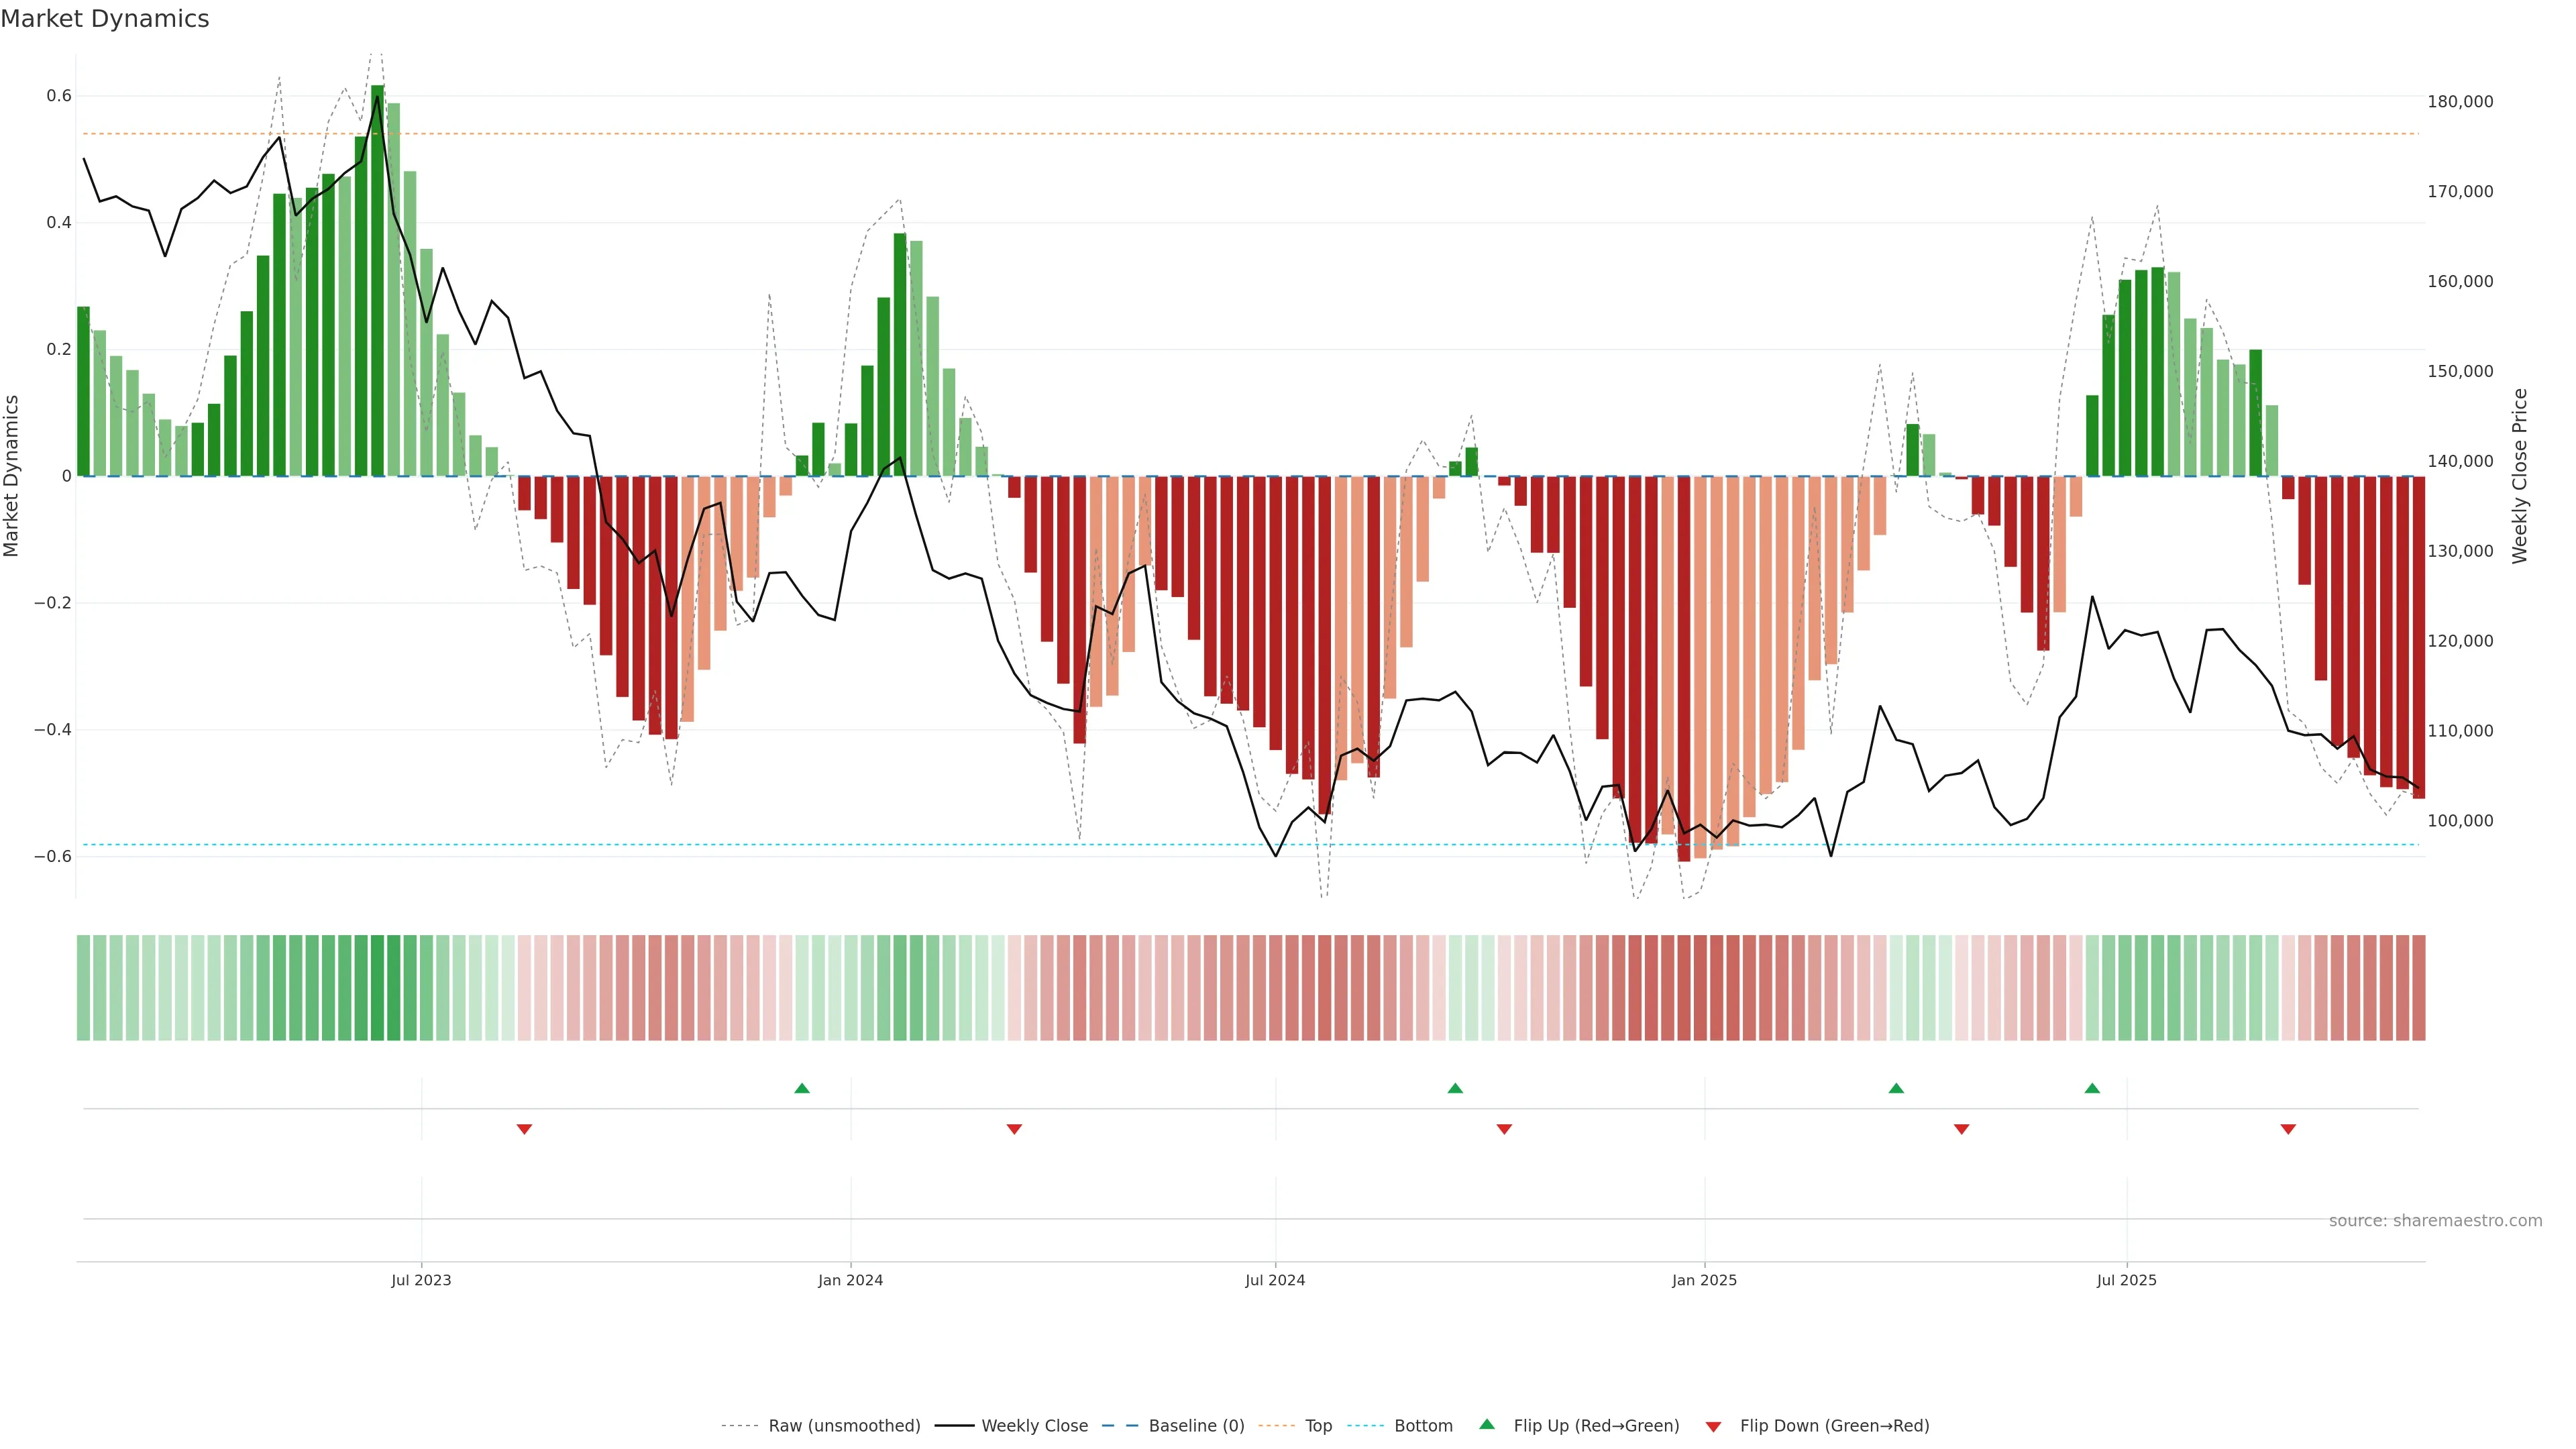2576x1449 pixels.
Task: Click the Flip Down red triangle legend icon
Action: (1713, 1427)
